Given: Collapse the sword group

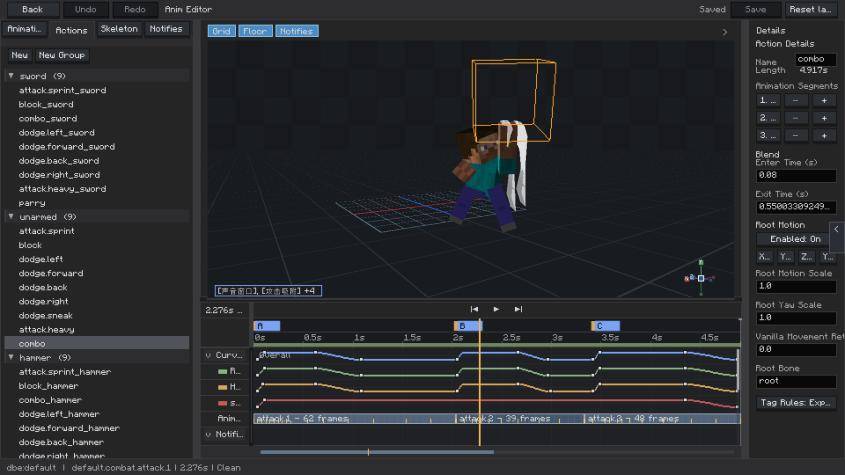Looking at the screenshot, I should pyautogui.click(x=11, y=76).
